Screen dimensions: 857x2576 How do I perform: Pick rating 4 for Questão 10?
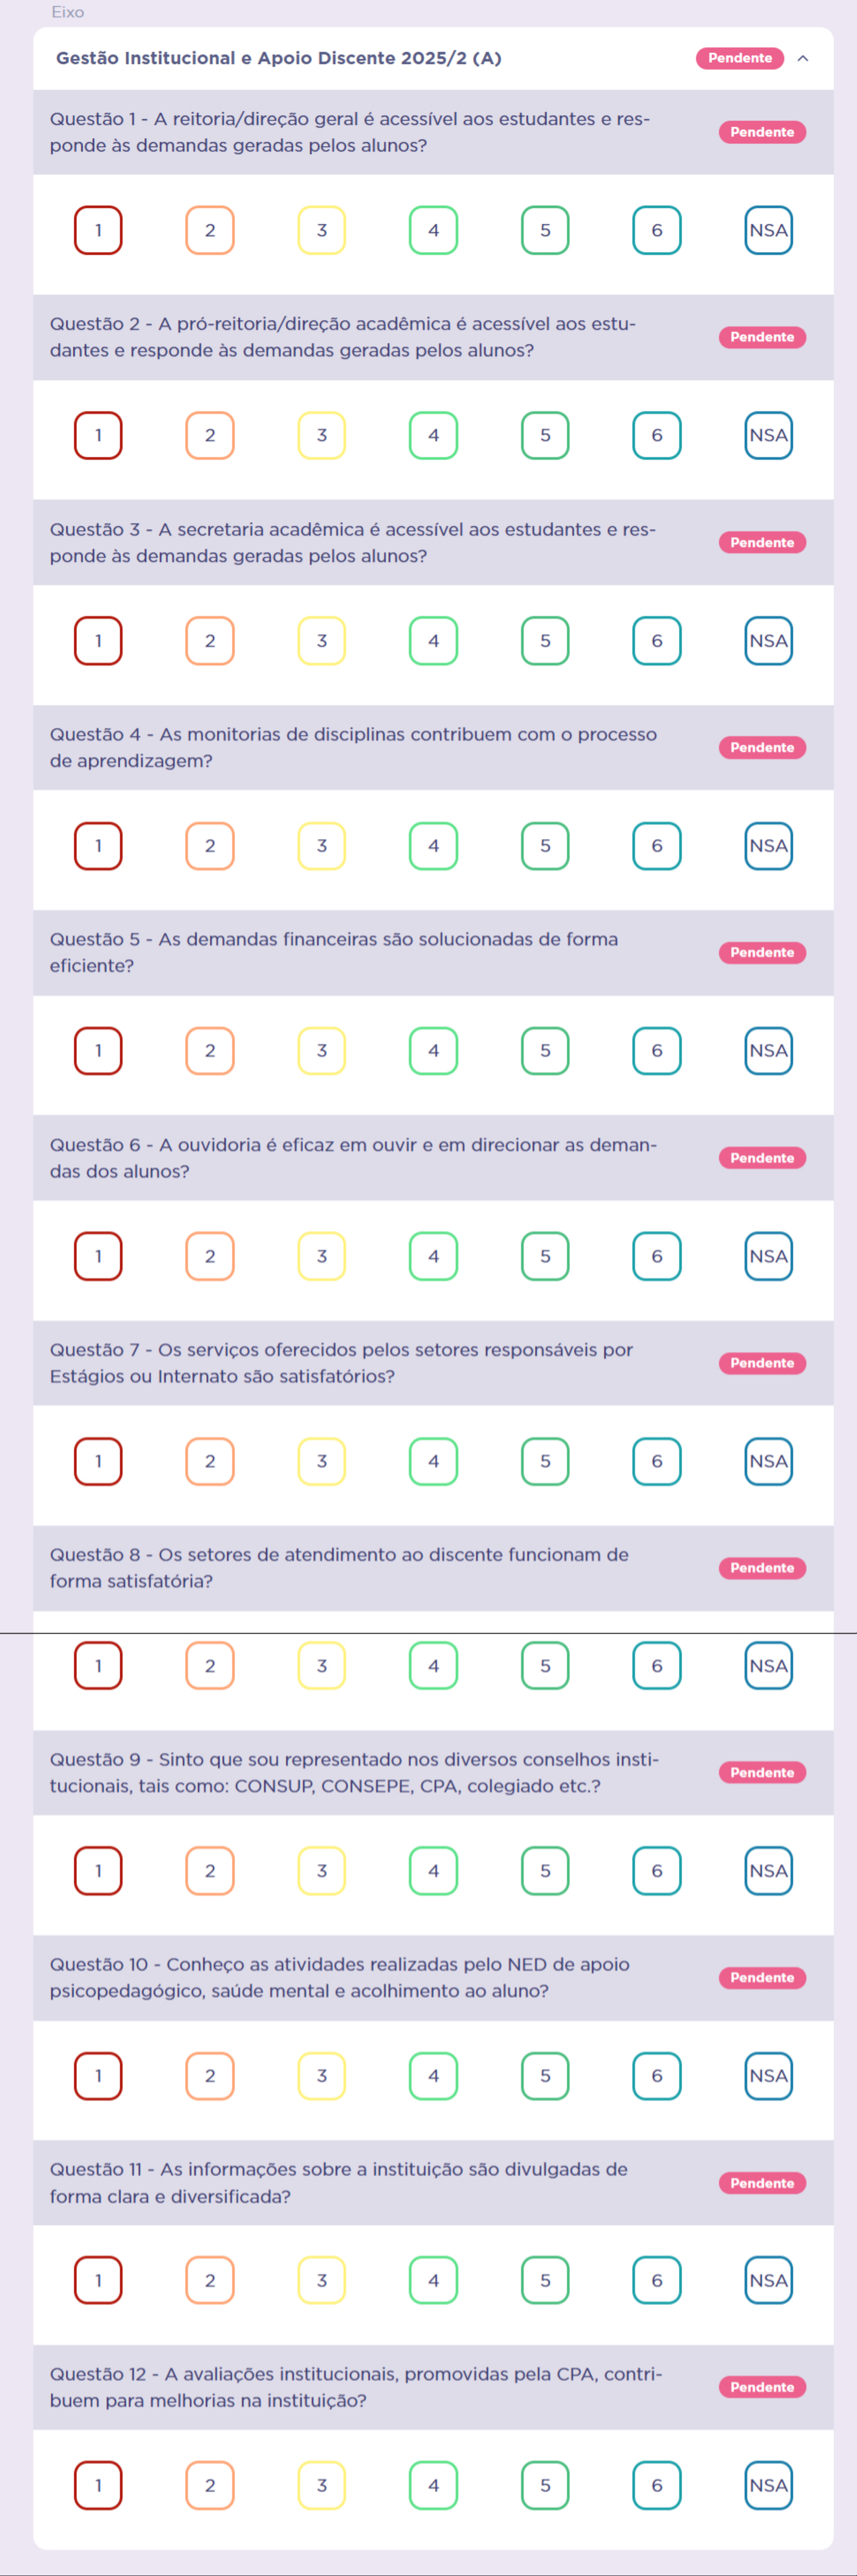pyautogui.click(x=433, y=2076)
